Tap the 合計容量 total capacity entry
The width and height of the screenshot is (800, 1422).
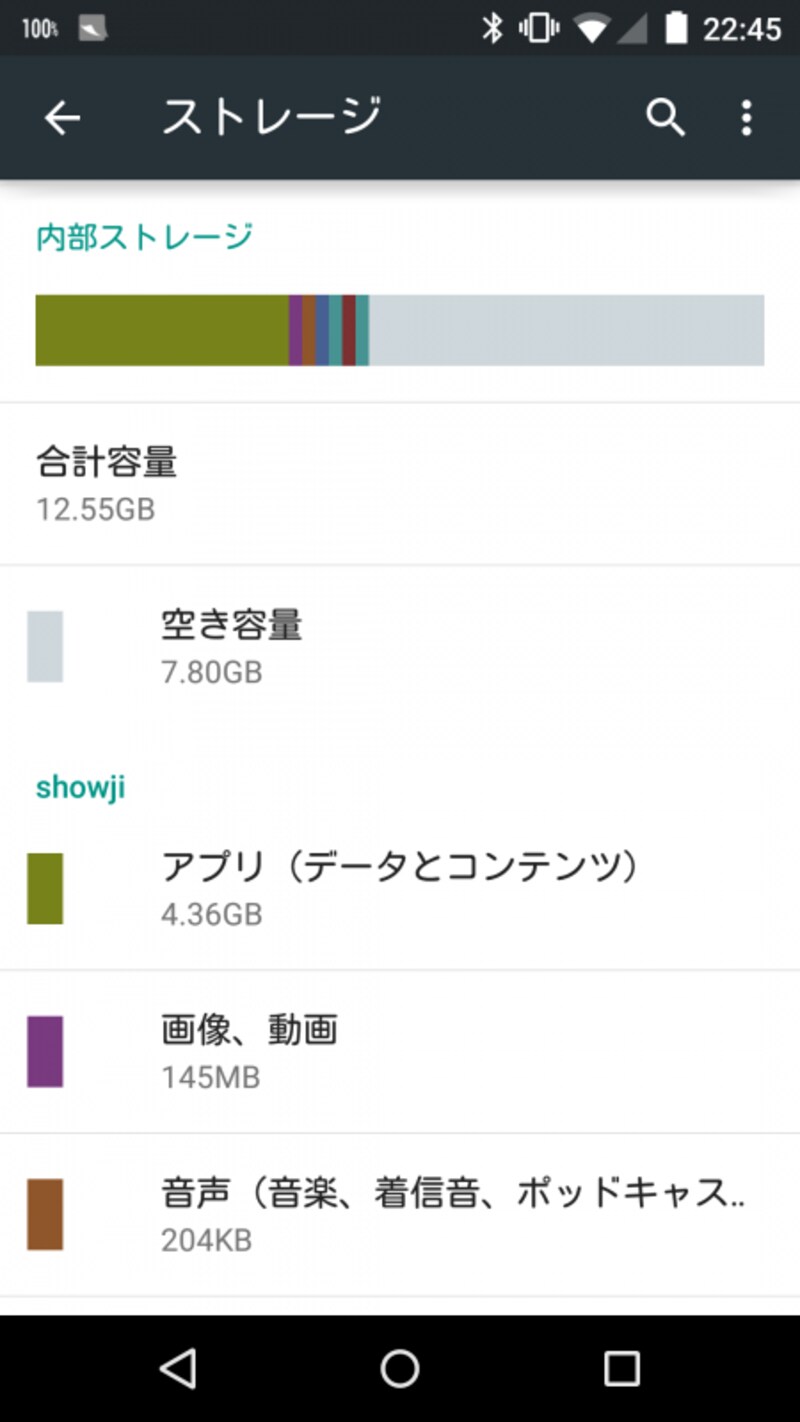400,484
